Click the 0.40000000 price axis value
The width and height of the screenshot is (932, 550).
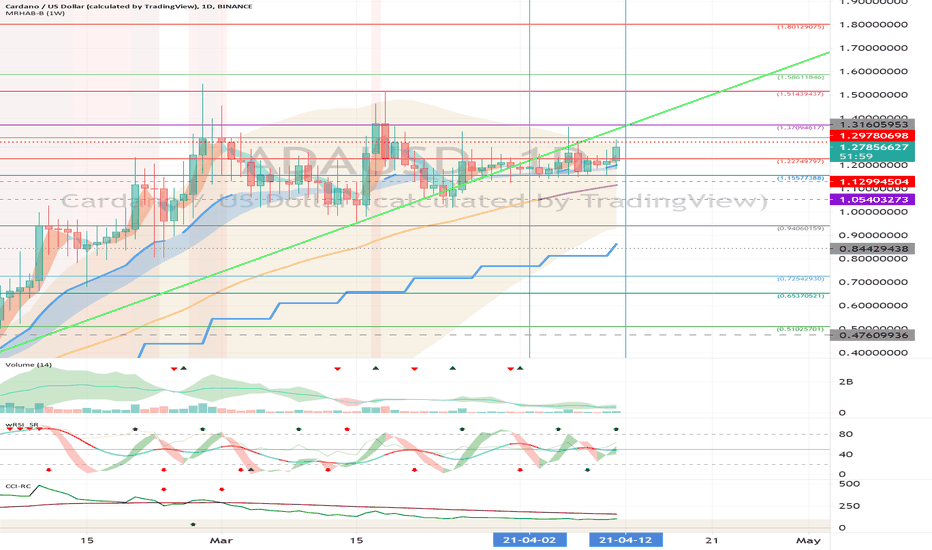pyautogui.click(x=873, y=353)
